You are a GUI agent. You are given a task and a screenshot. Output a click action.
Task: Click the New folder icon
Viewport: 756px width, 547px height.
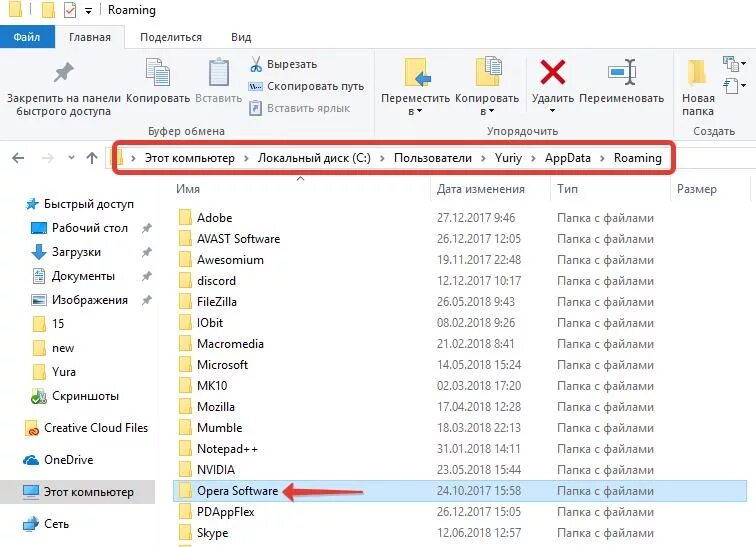[x=697, y=72]
